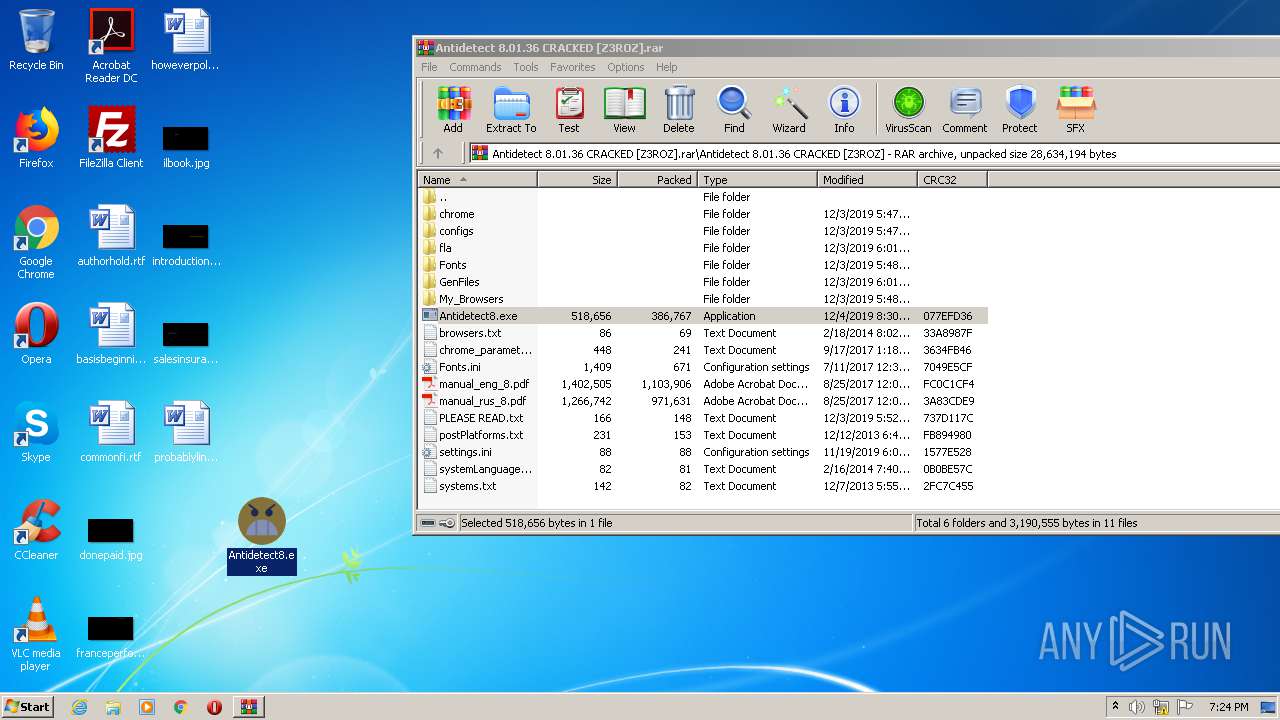Open the Commands menu
This screenshot has height=720, width=1280.
(475, 67)
